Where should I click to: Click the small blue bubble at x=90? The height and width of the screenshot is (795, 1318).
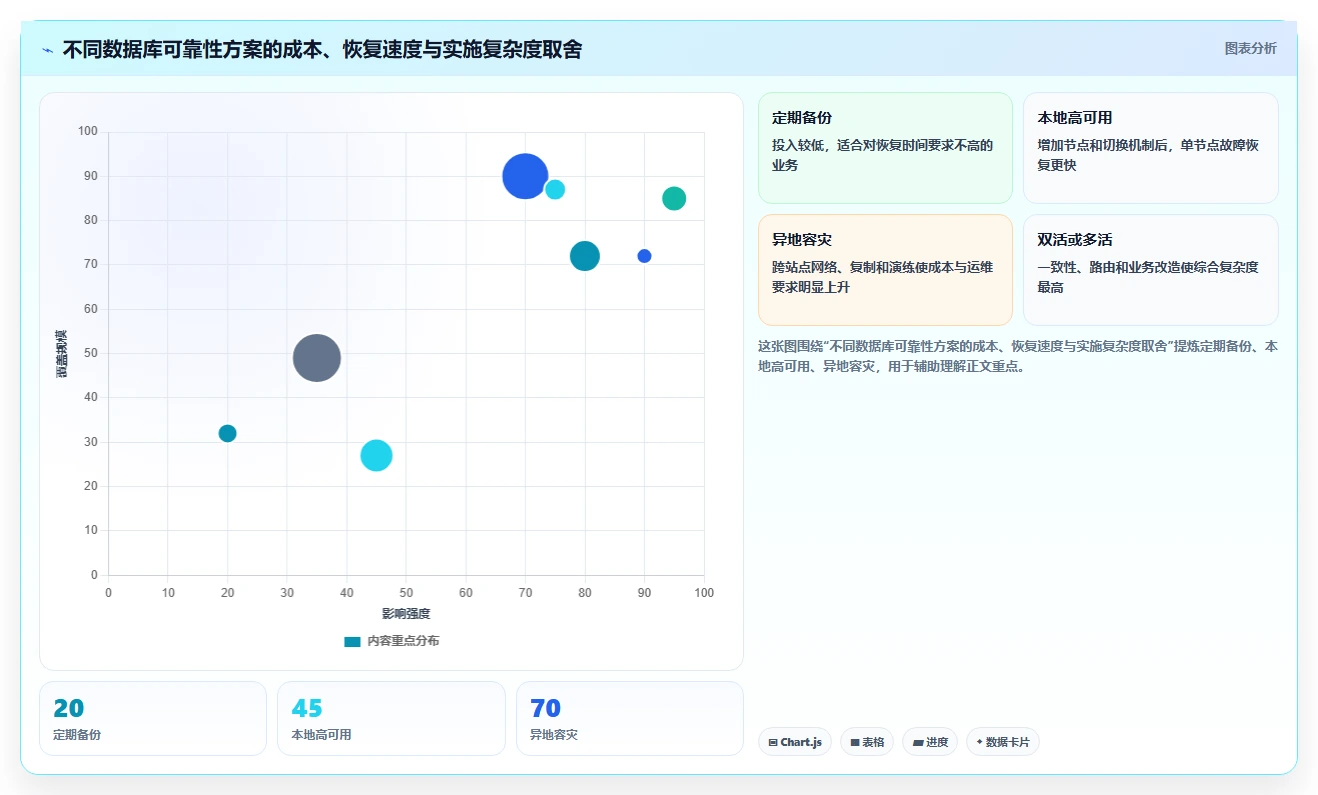pos(644,256)
